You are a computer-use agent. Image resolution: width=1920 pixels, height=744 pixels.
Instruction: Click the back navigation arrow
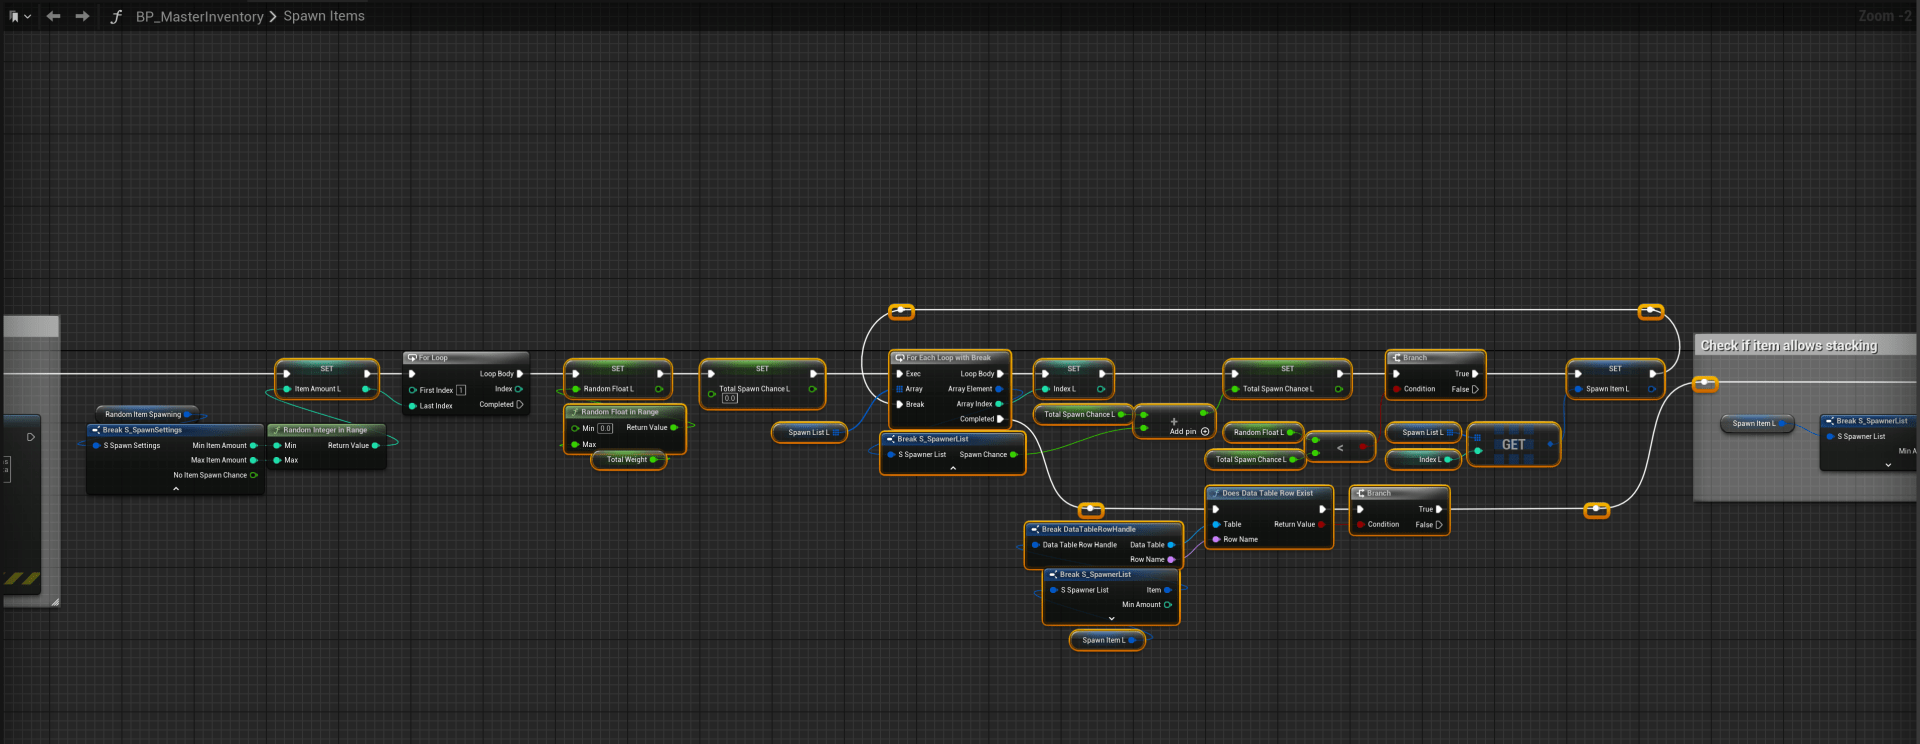[x=53, y=16]
